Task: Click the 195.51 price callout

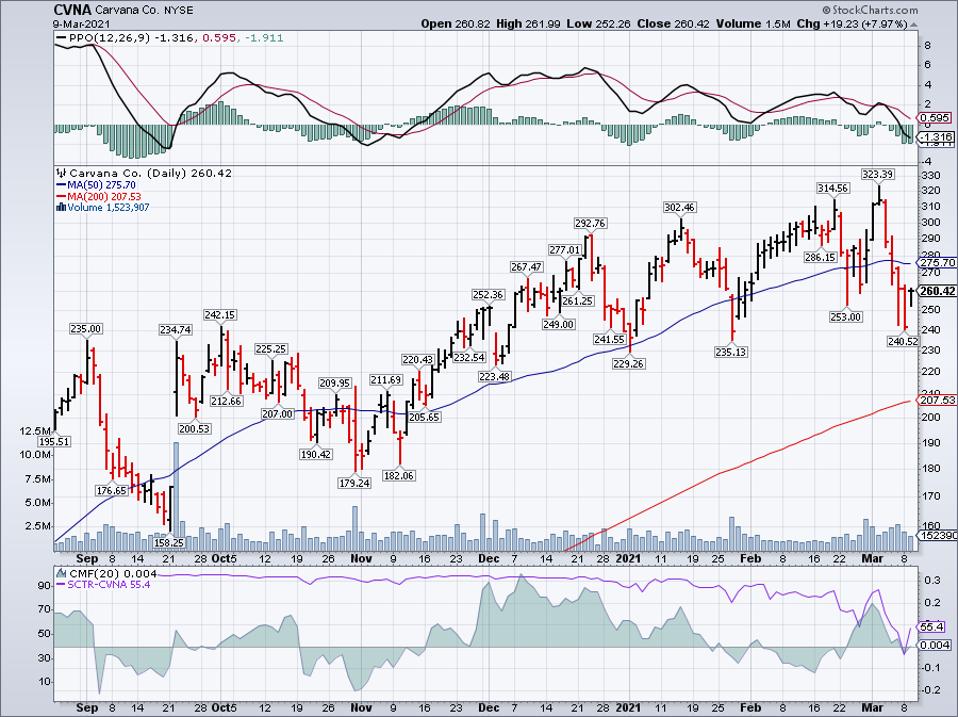Action: [x=54, y=442]
